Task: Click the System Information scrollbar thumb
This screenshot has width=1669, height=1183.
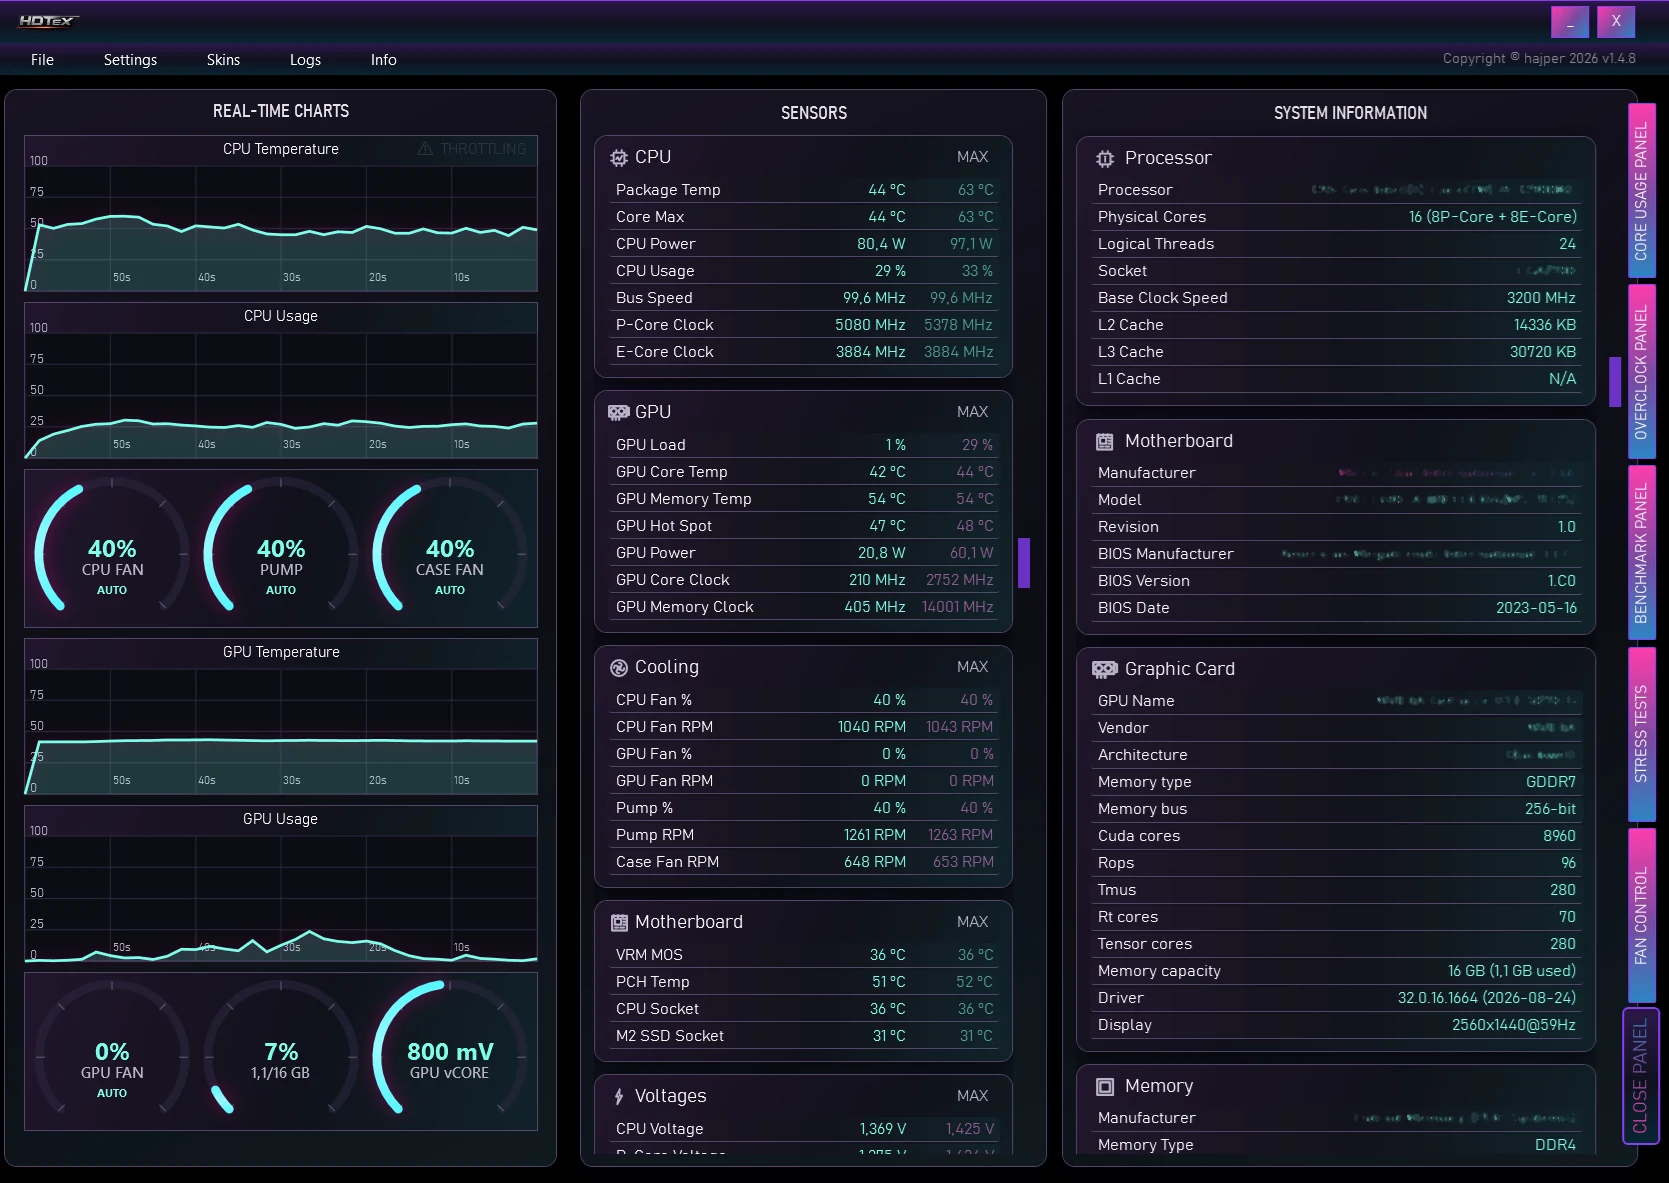Action: (1615, 382)
